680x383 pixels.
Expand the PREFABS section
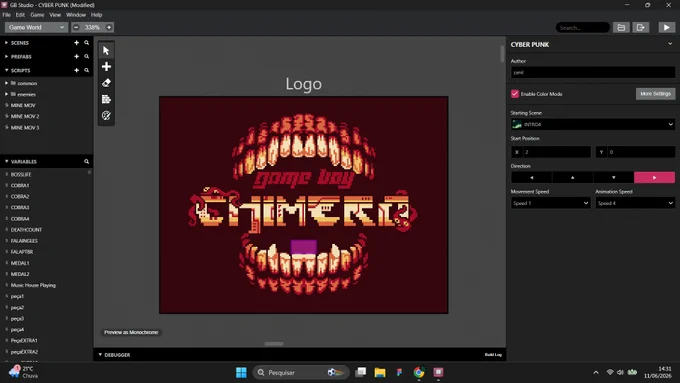7,56
